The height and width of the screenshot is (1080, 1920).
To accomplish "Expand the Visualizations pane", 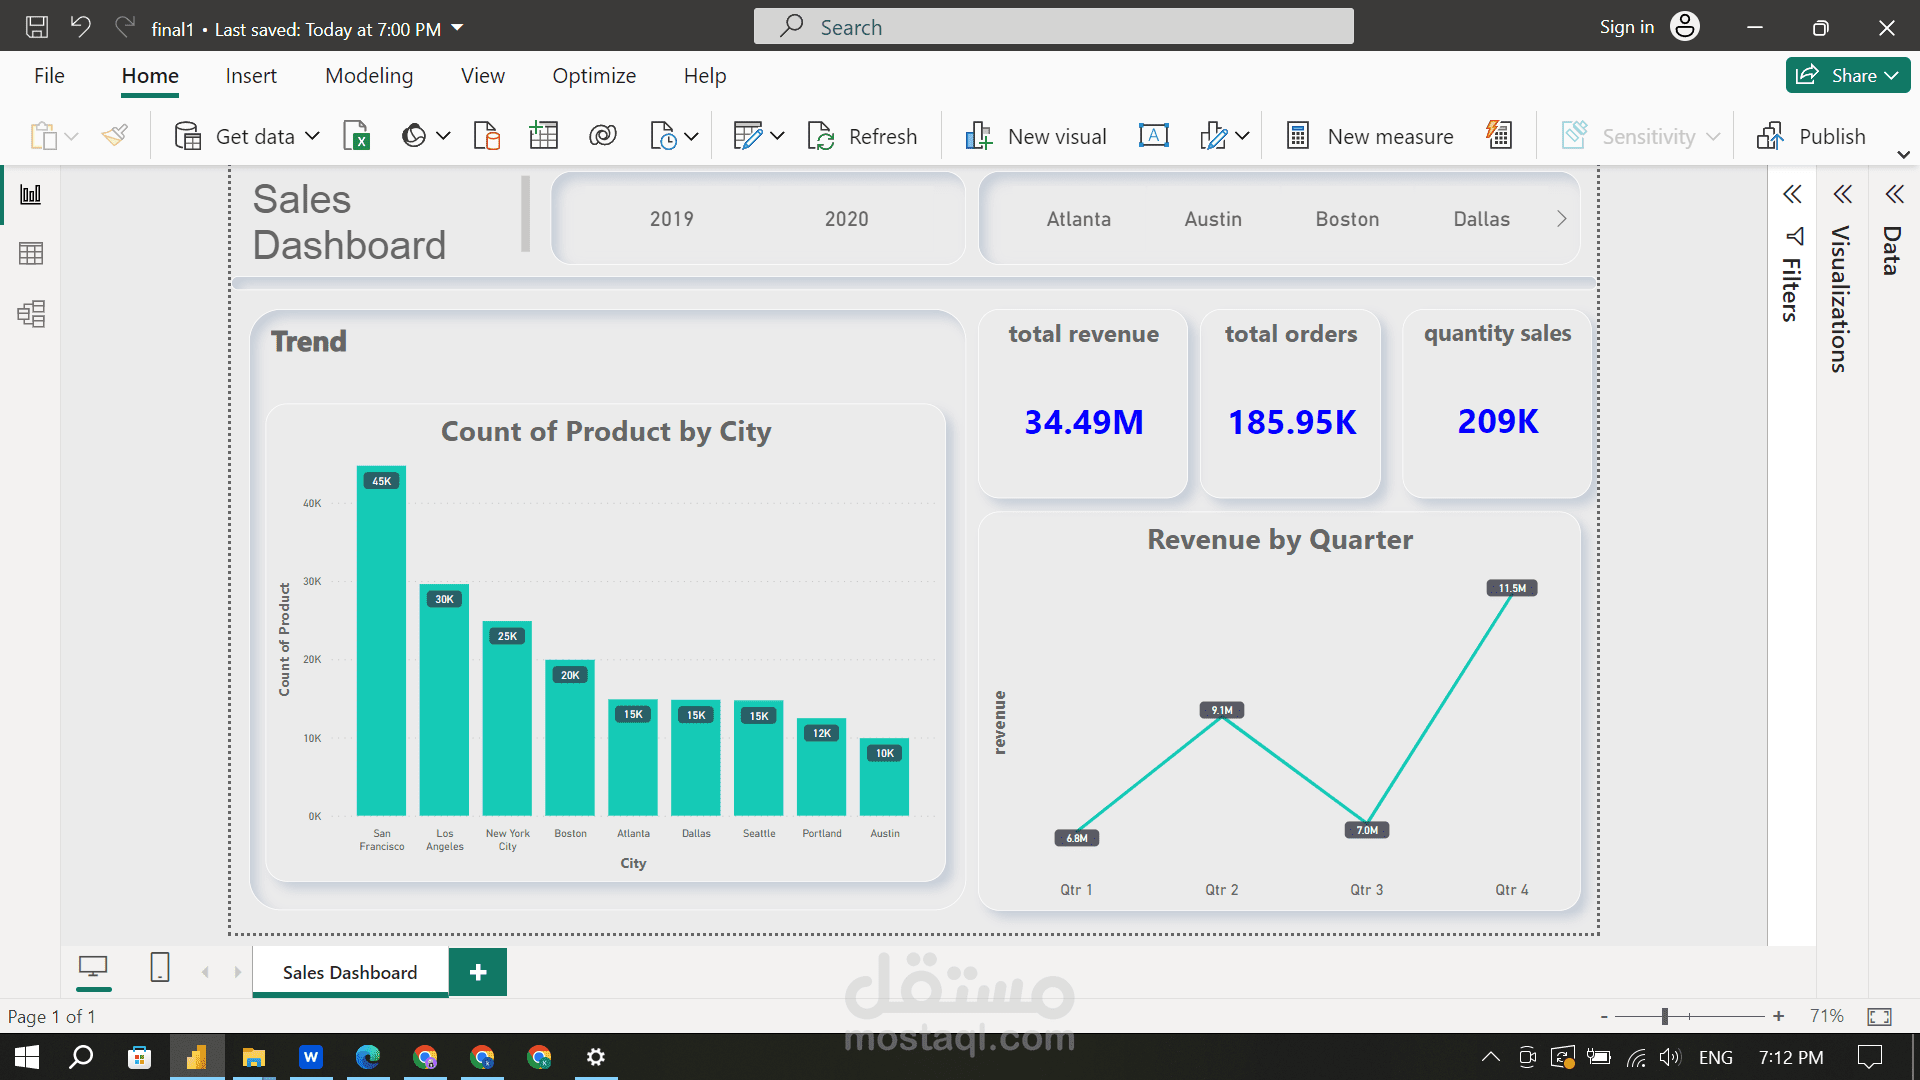I will [1842, 194].
